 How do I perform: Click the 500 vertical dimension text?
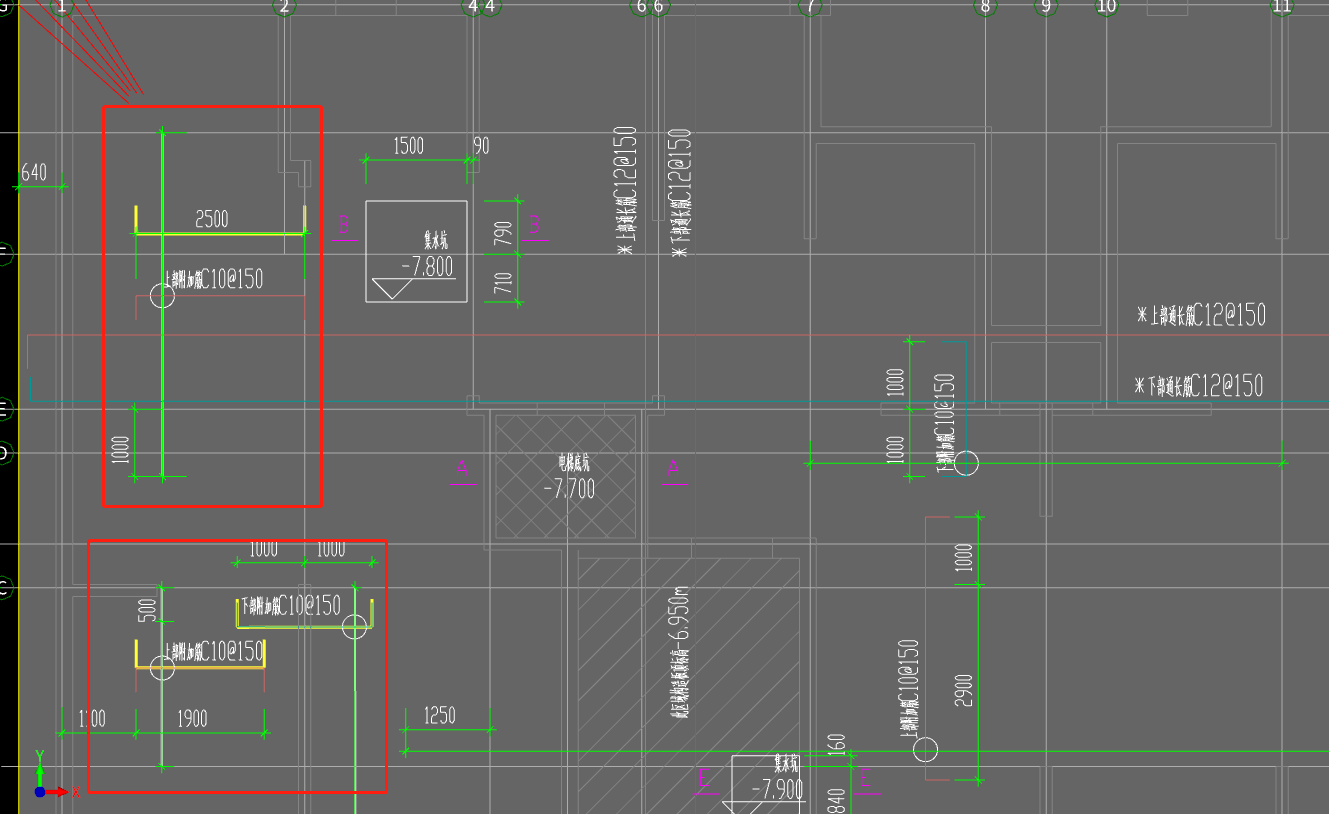point(147,609)
